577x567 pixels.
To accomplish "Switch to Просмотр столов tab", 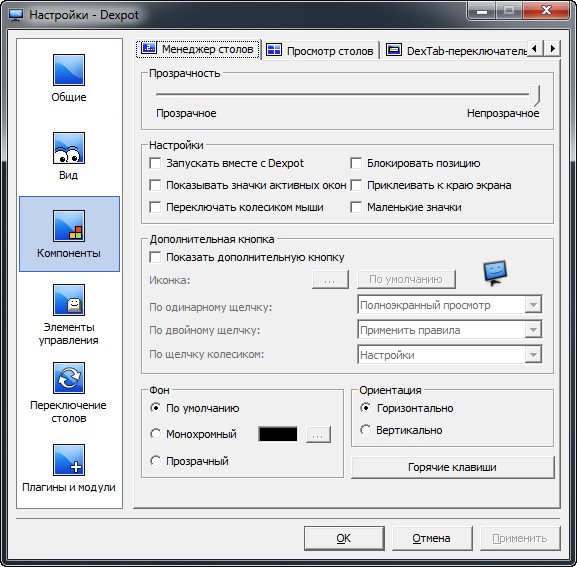I will pyautogui.click(x=320, y=50).
